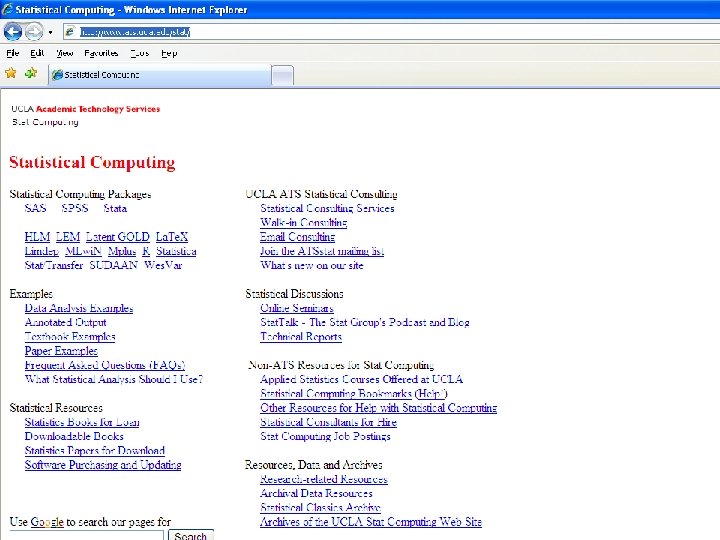Open the Textbook Examples link

tap(70, 337)
